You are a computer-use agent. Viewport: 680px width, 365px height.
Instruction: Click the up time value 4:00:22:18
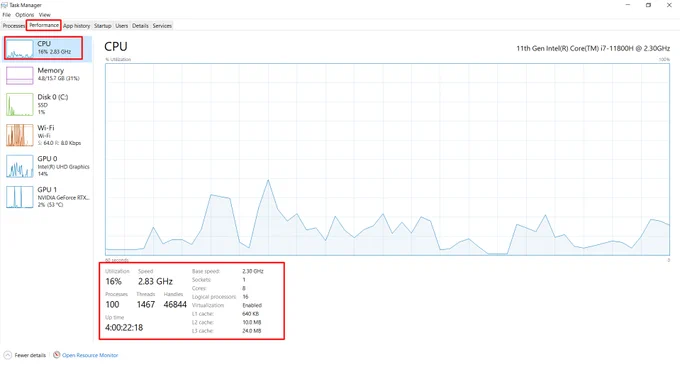coord(124,327)
